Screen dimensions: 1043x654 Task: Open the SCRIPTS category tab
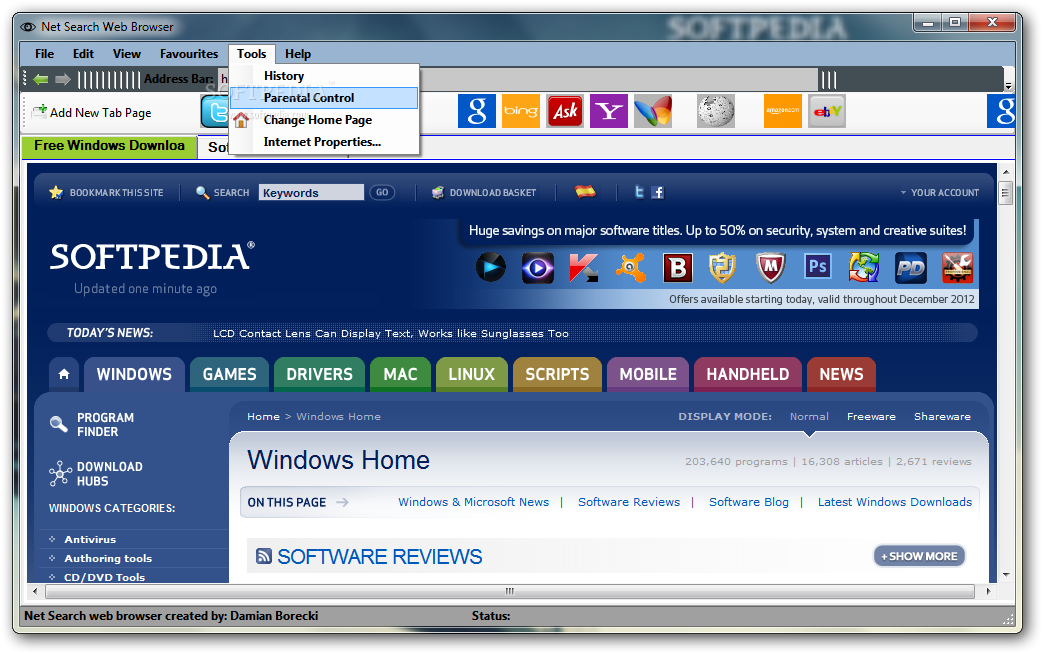[x=557, y=375]
